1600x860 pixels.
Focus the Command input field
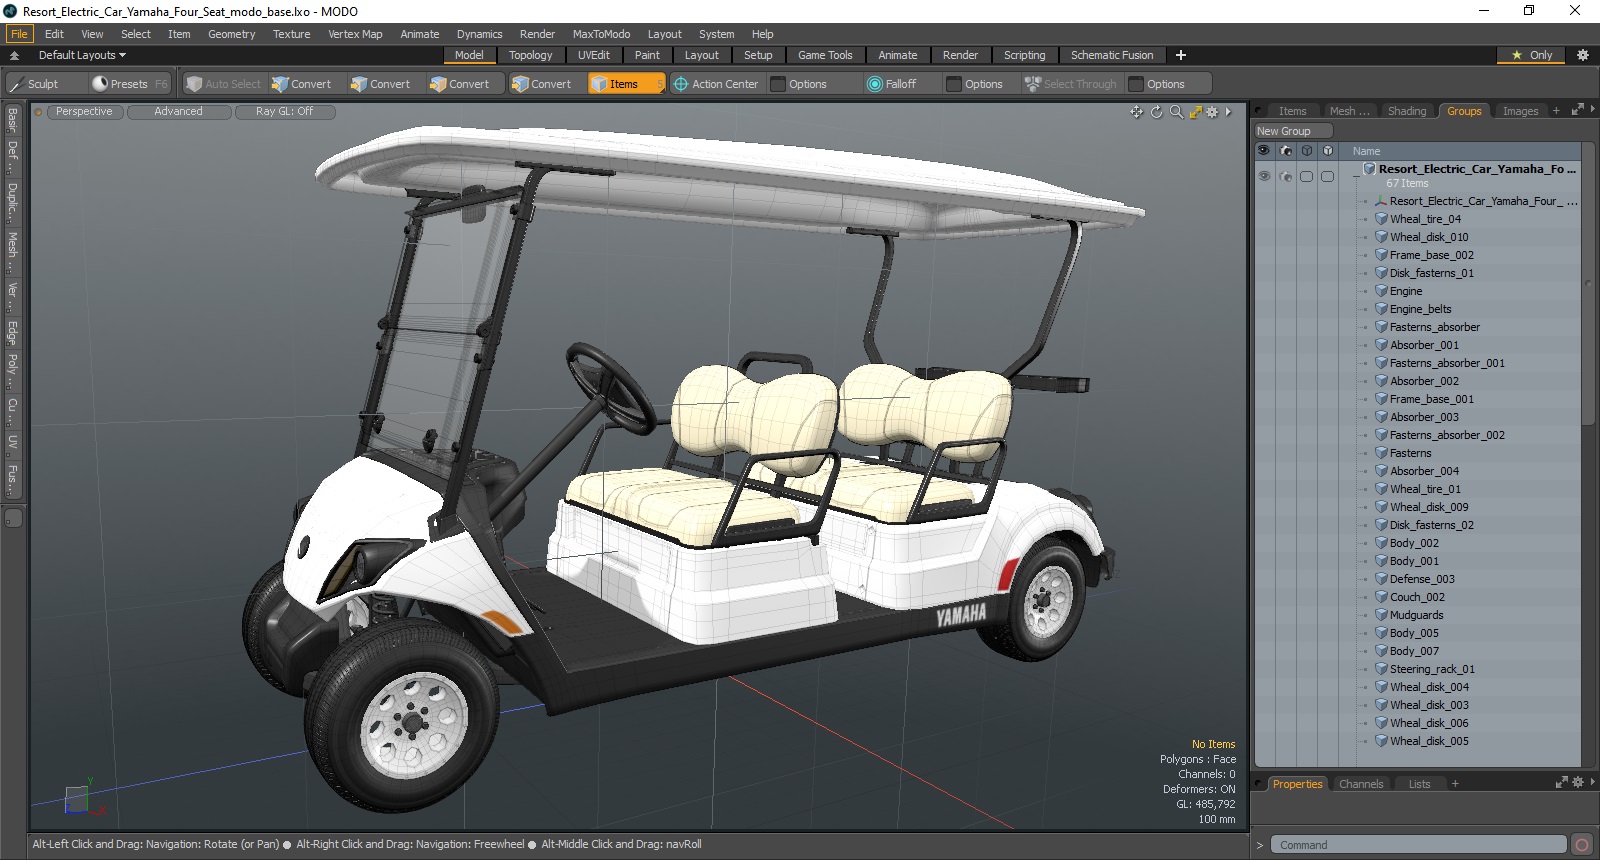[1417, 845]
